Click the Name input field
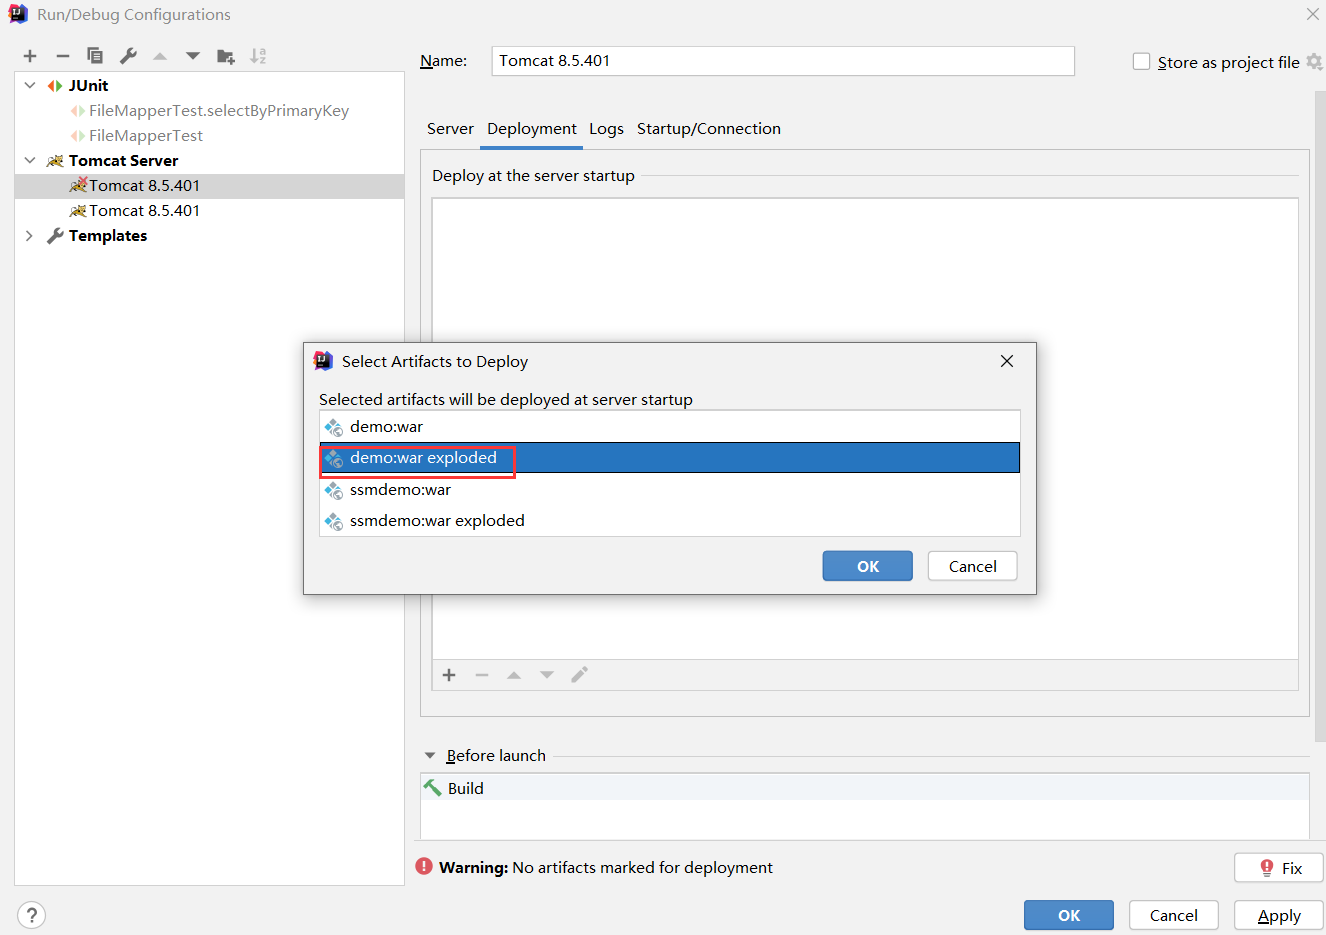Image resolution: width=1326 pixels, height=935 pixels. coord(782,61)
